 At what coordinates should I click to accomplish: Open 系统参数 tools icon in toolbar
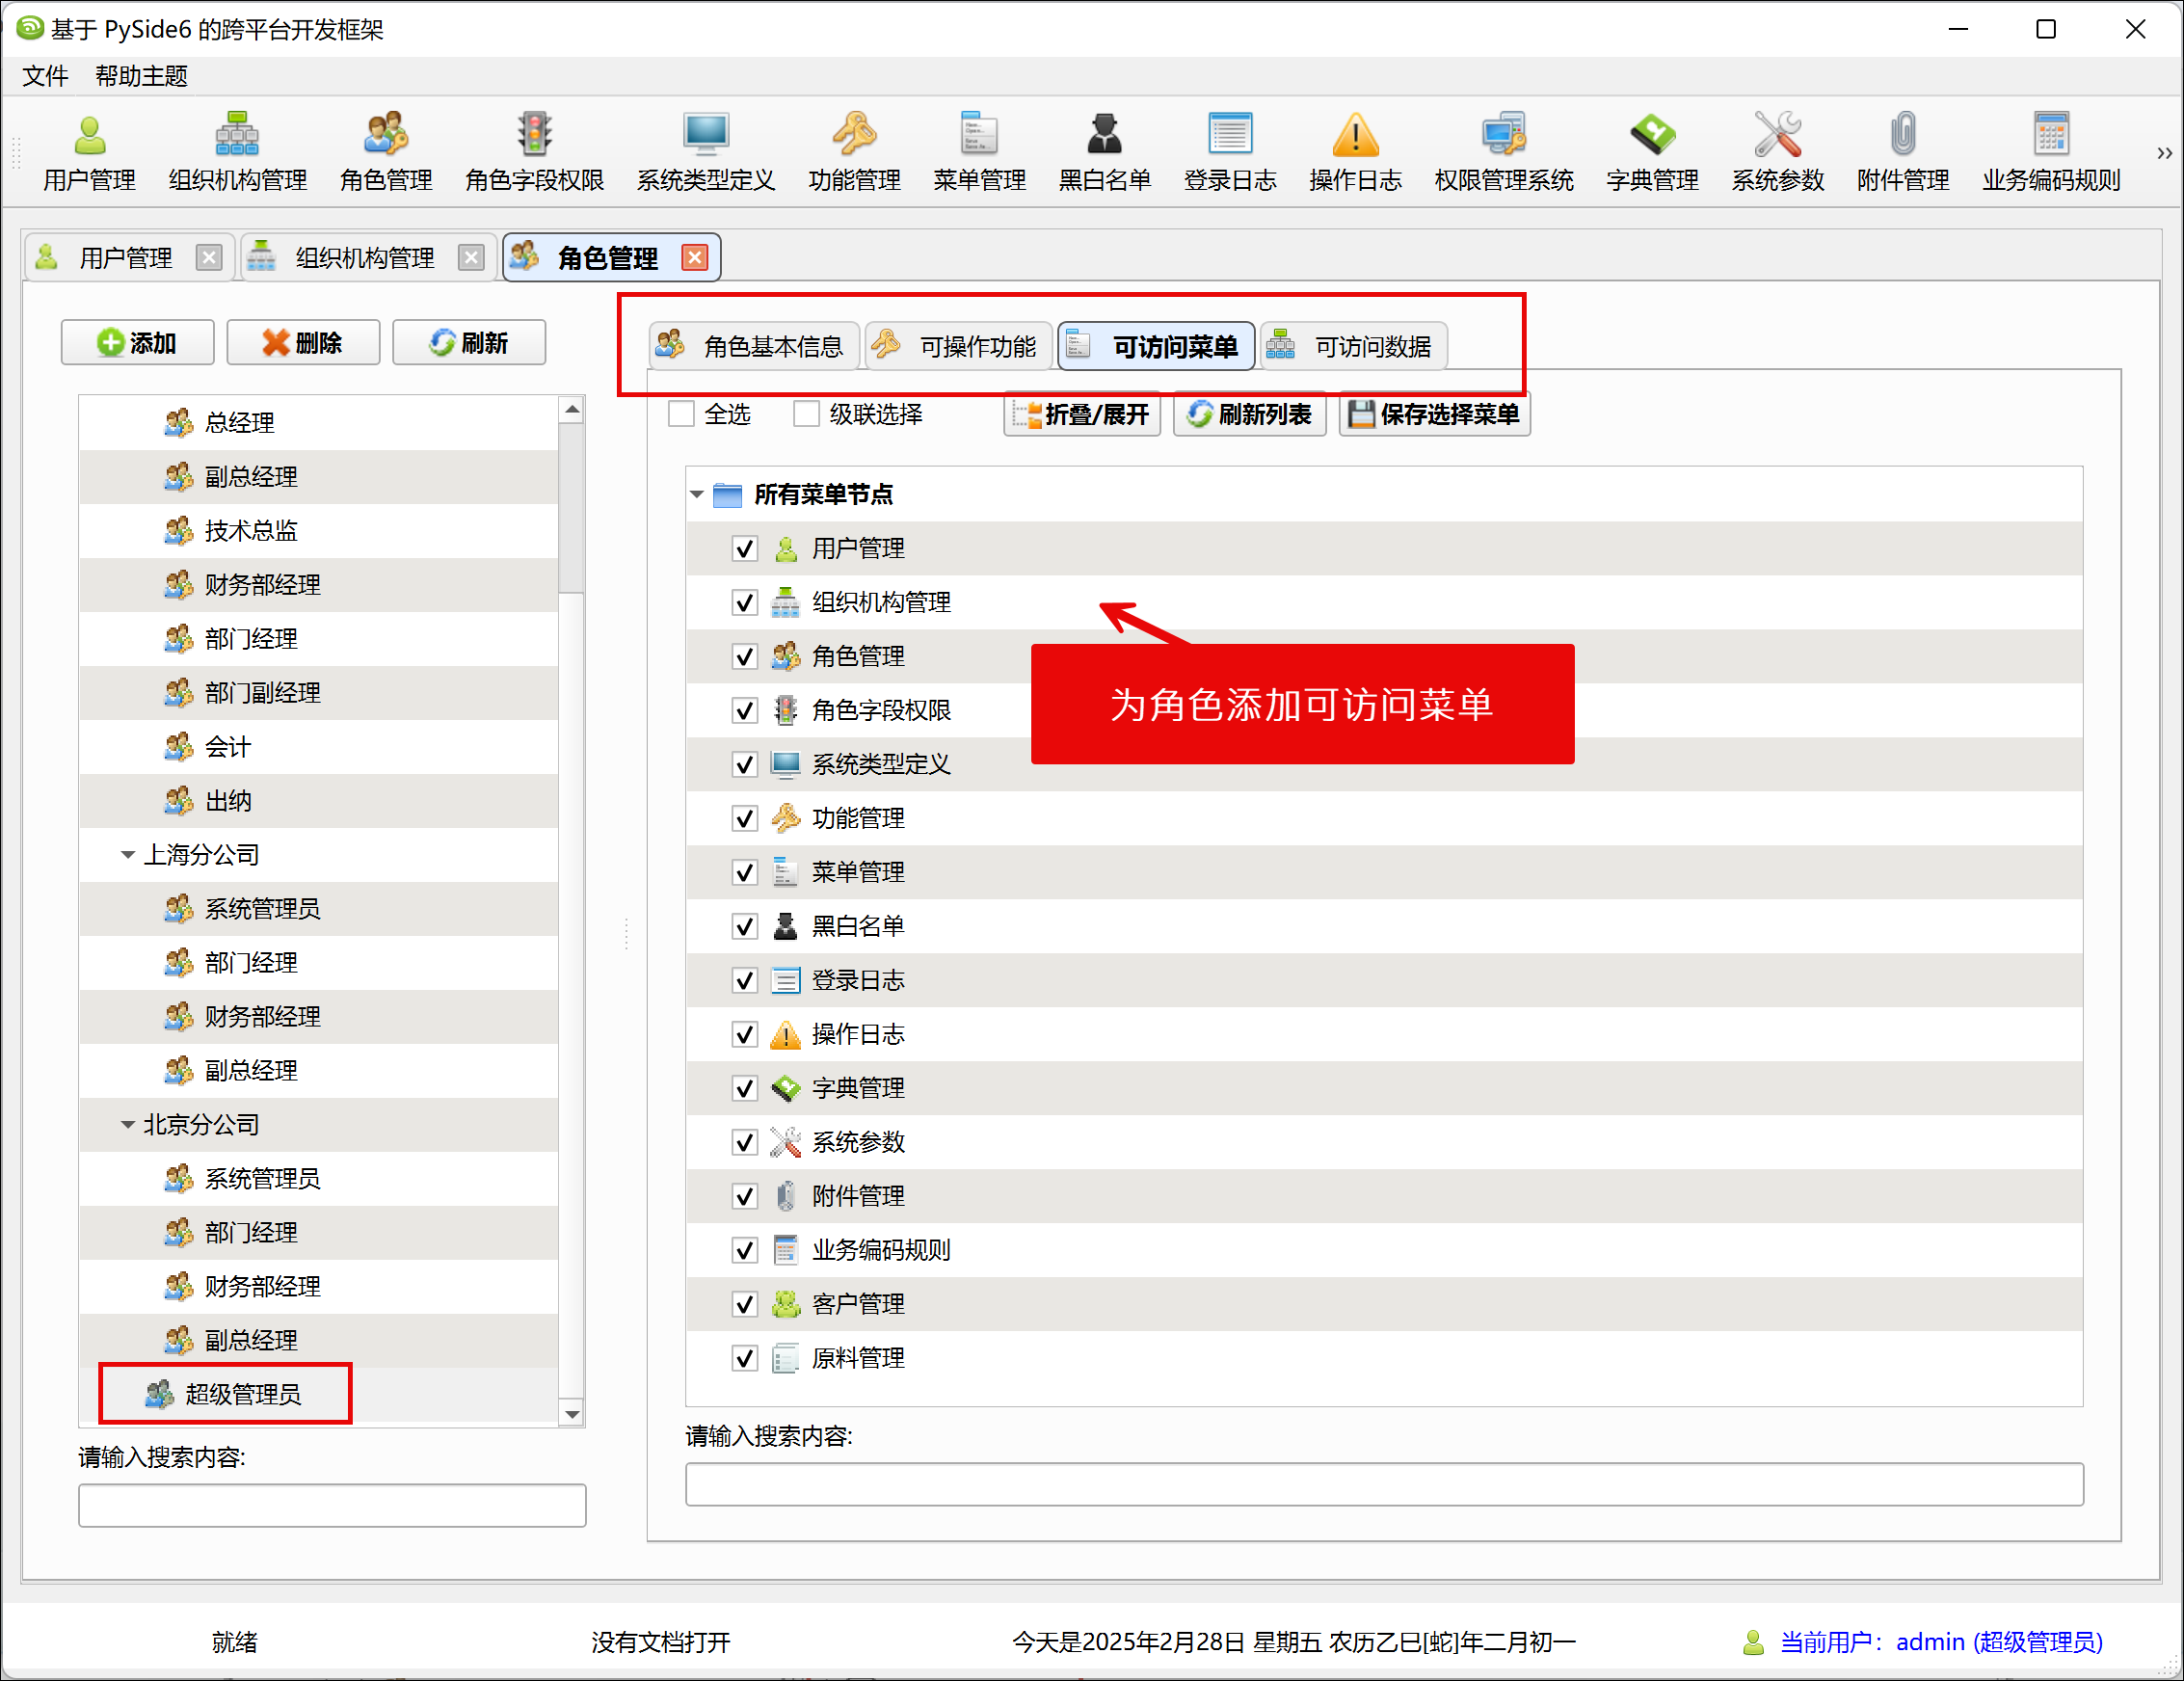(x=1778, y=152)
